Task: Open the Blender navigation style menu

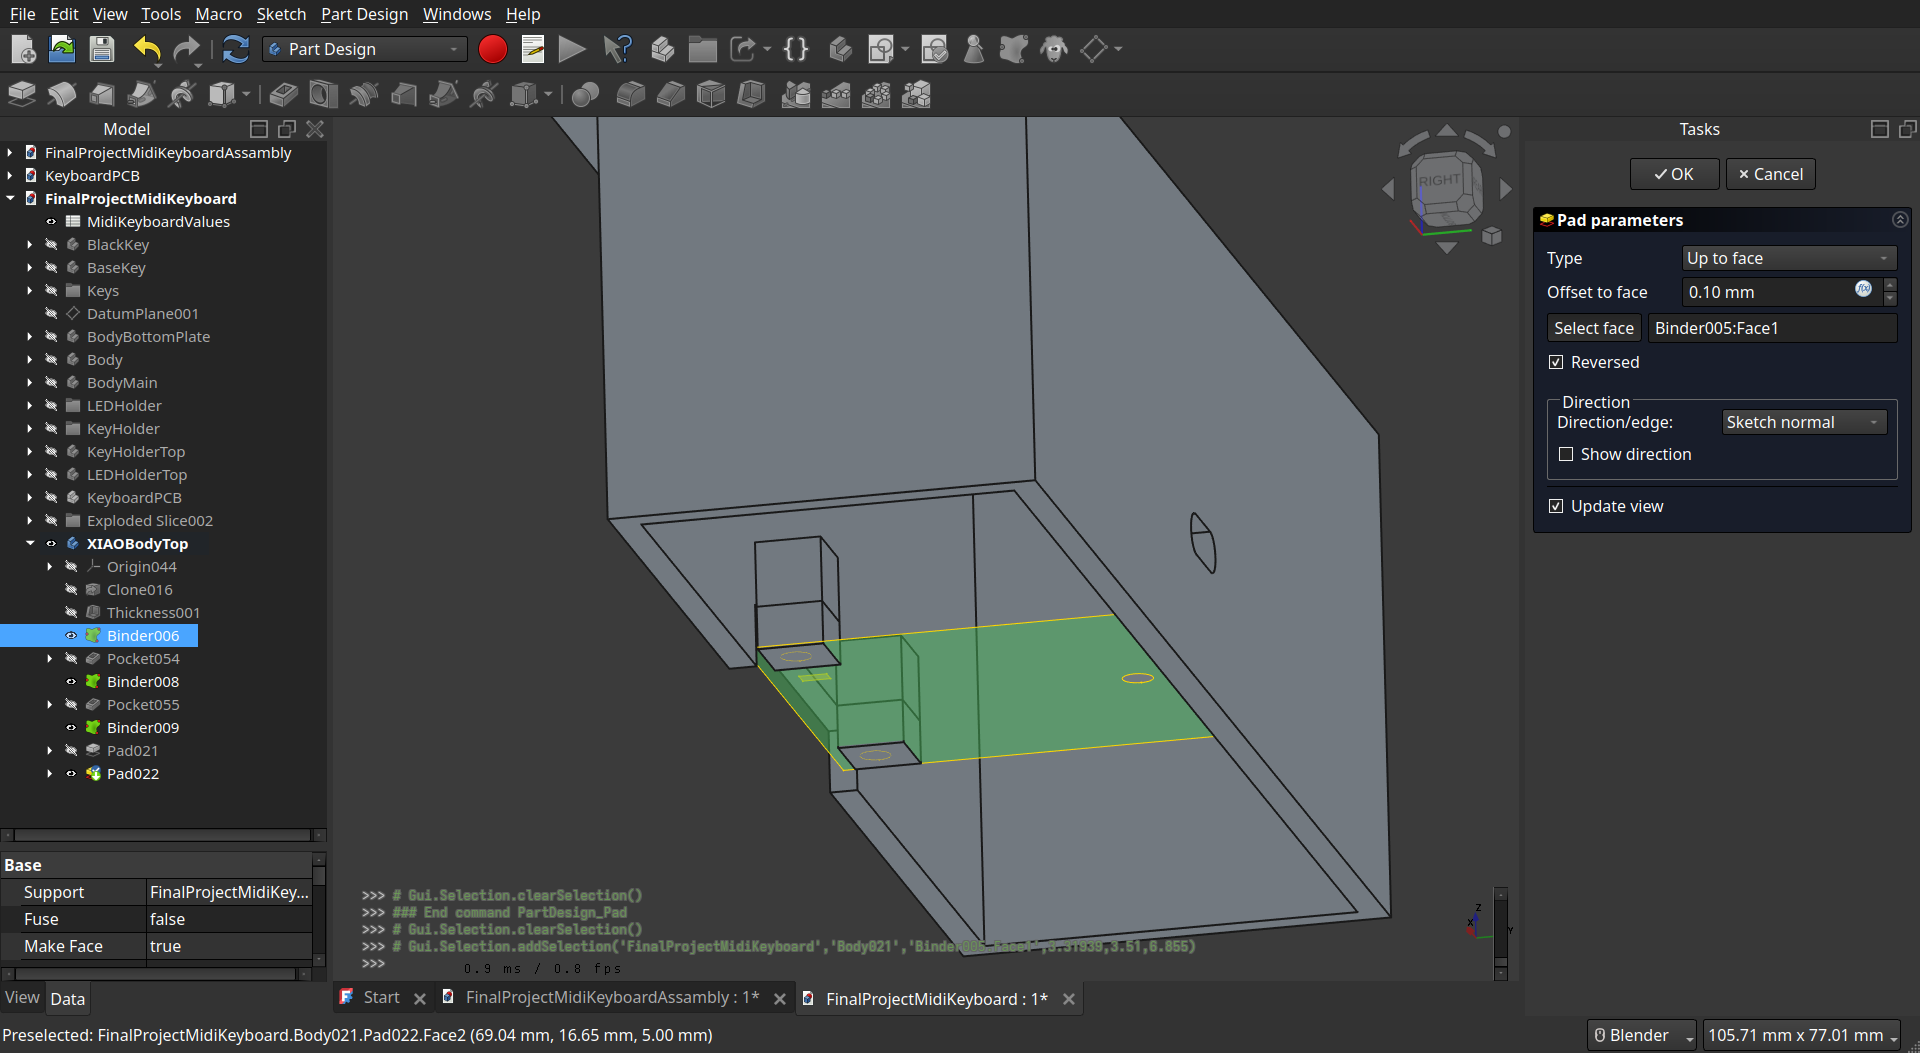Action: pos(1642,1035)
